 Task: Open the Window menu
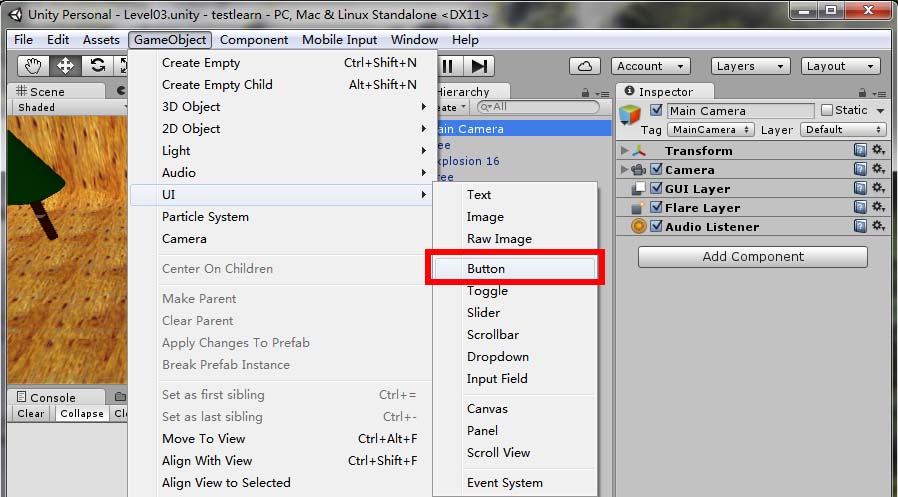[414, 40]
